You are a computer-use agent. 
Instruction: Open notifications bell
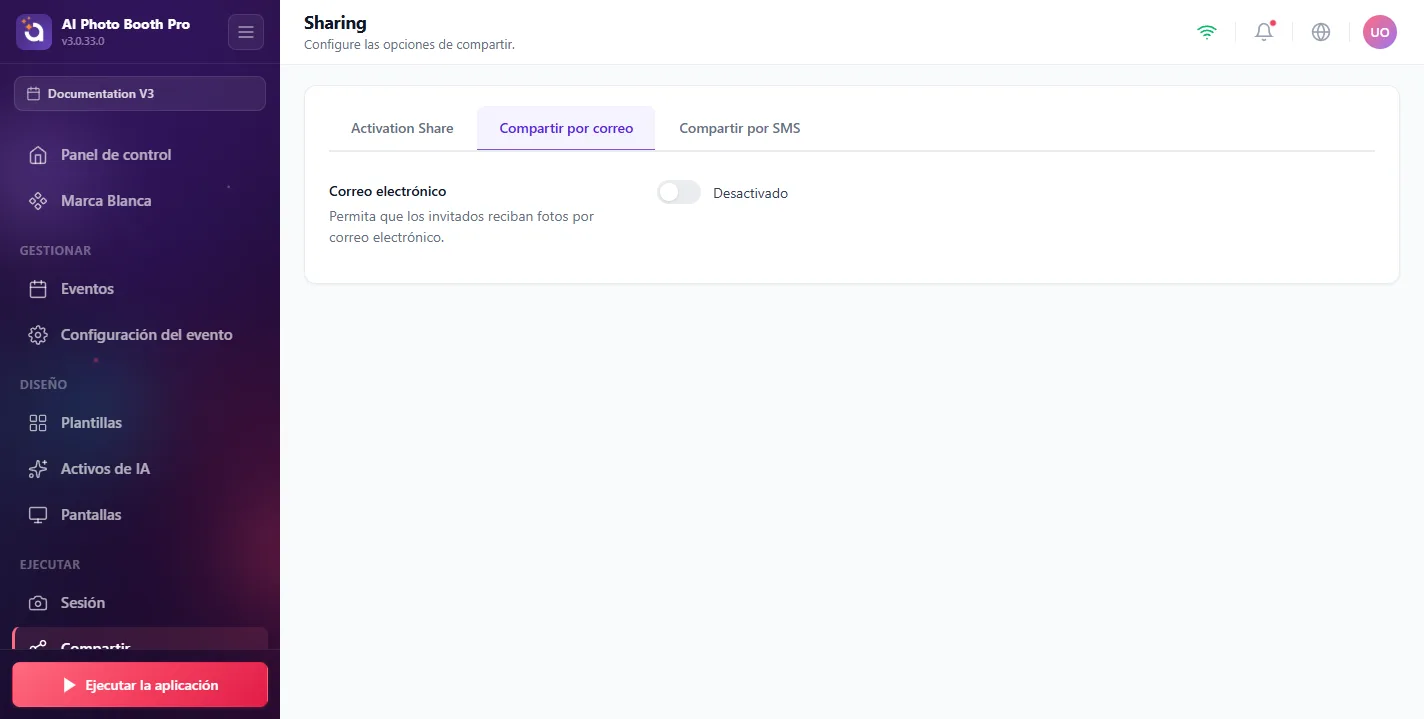1264,32
